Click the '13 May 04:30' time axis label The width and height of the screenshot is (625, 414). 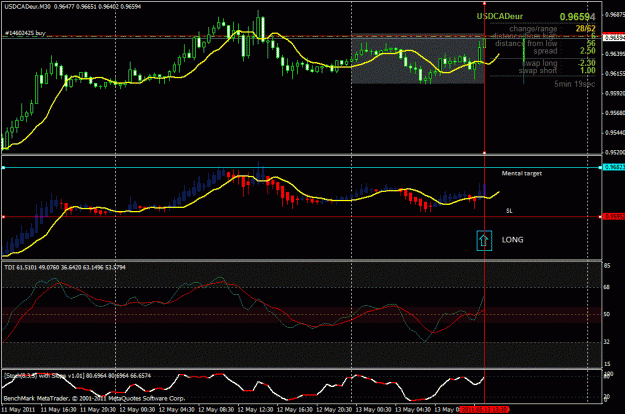413,410
